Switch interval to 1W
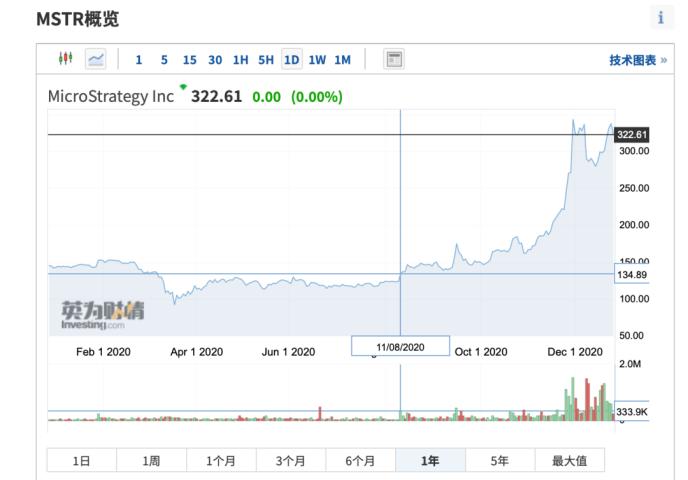 coord(317,60)
